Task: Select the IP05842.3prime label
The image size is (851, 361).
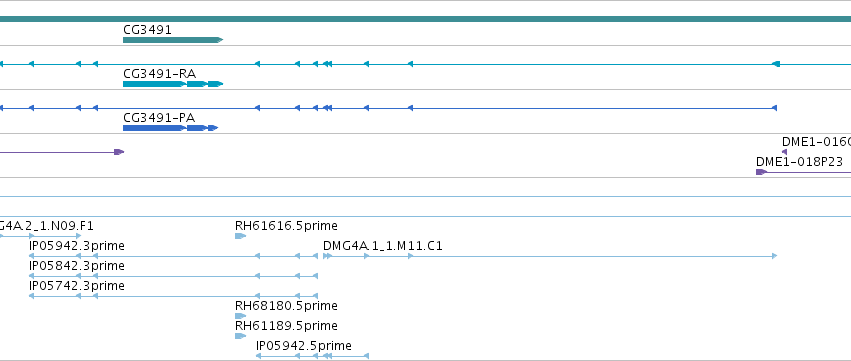Action: coord(77,266)
